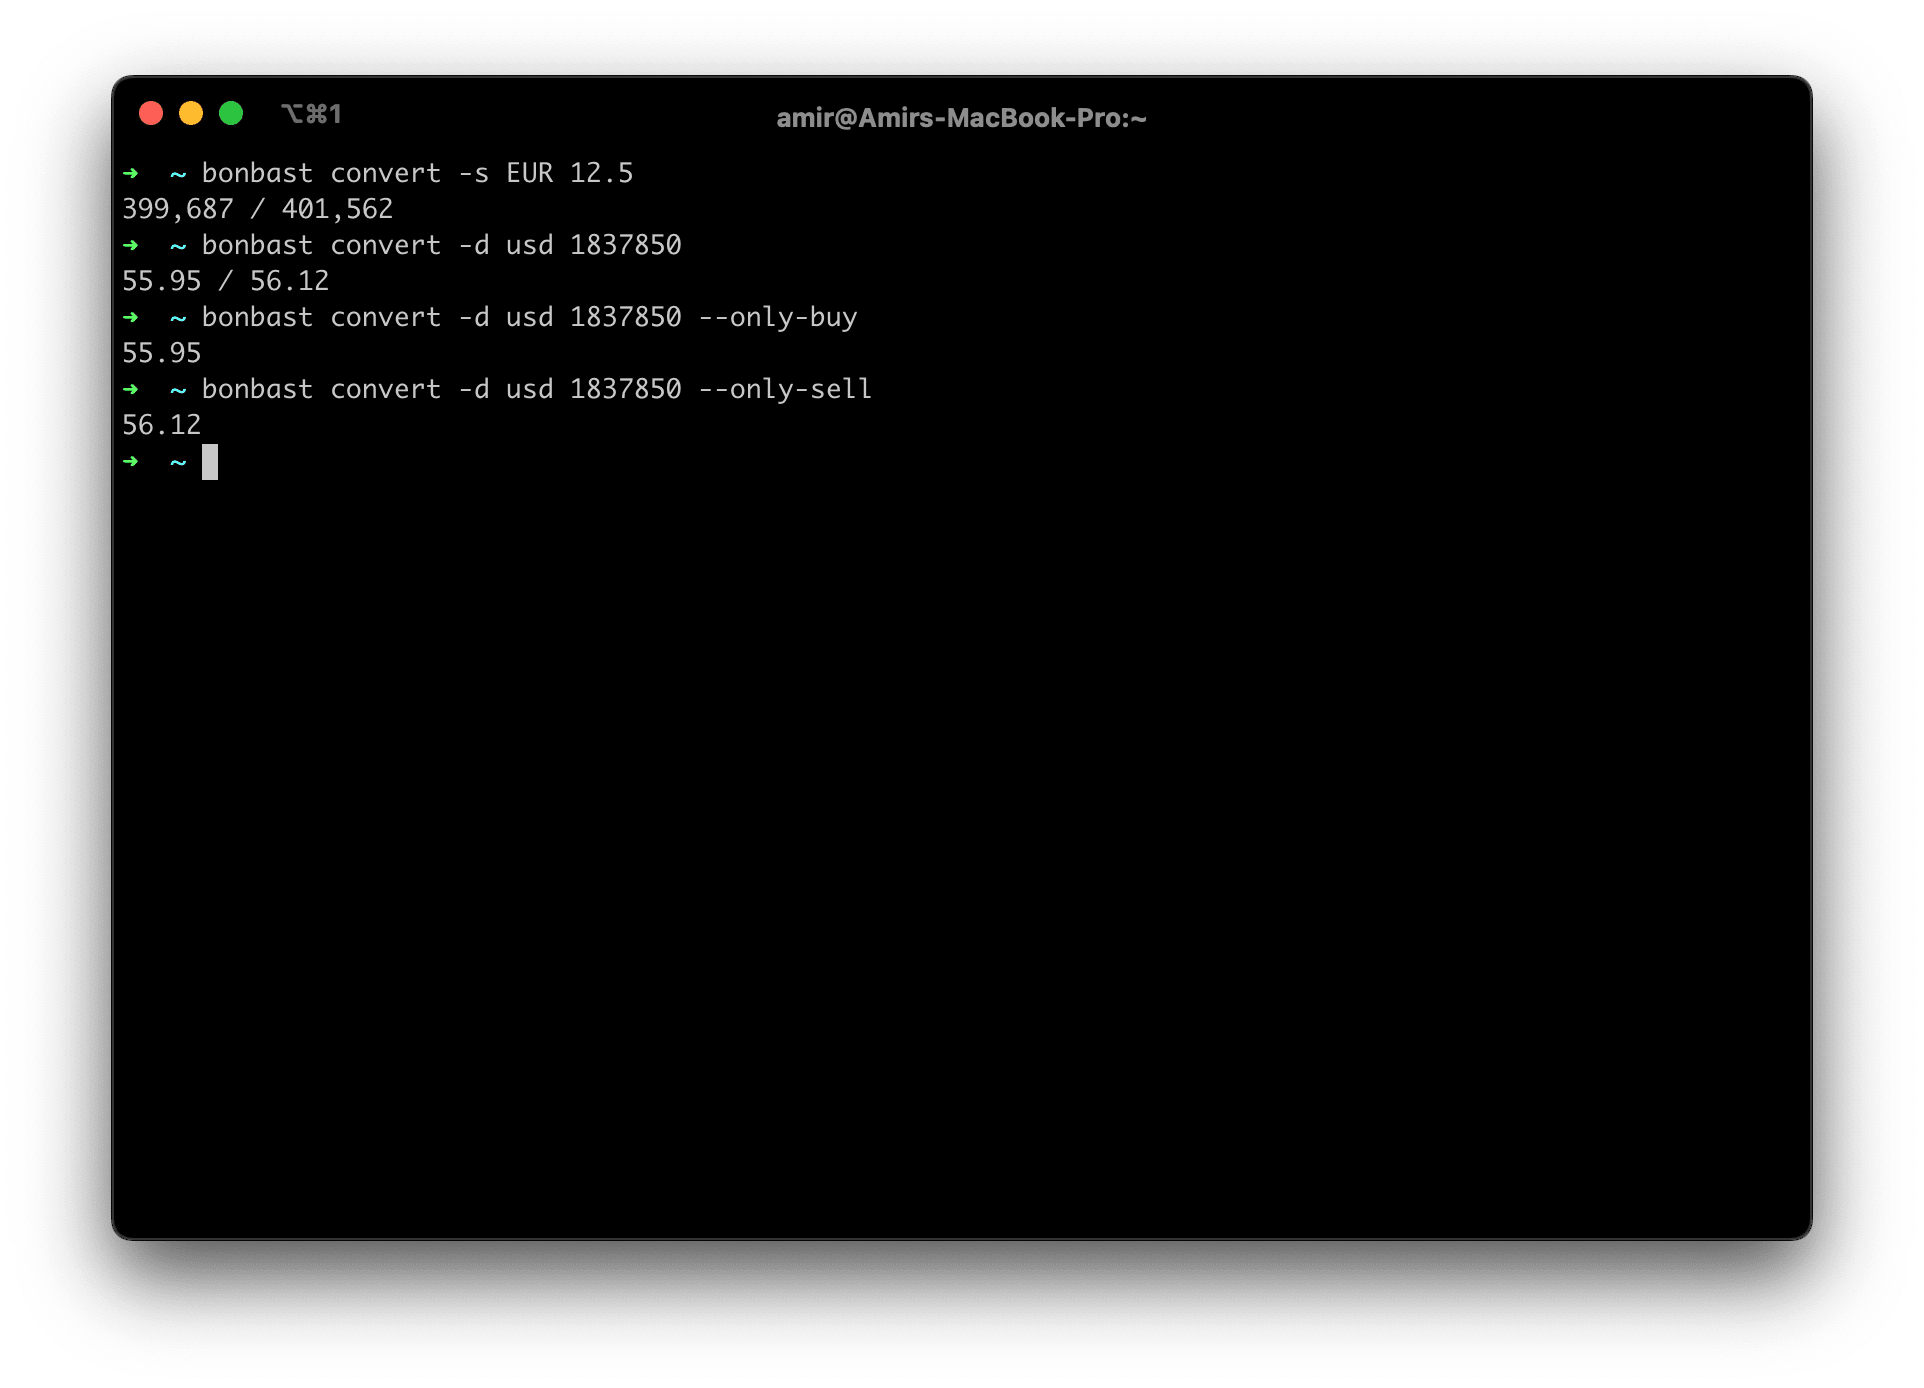Minimize the terminal using yellow button

pyautogui.click(x=191, y=114)
